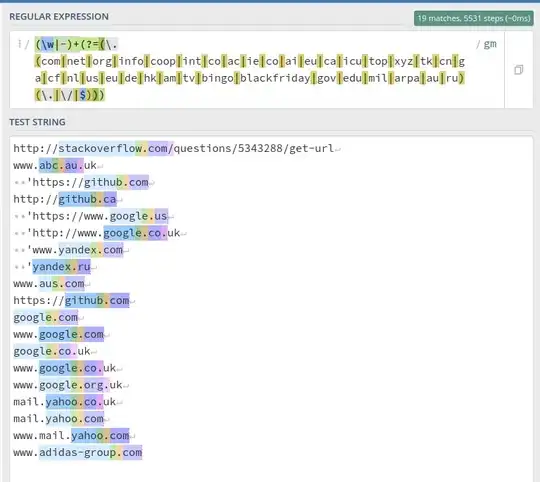
Task: Click the www.google.co.uk line without http
Action: pyautogui.click(x=65, y=368)
